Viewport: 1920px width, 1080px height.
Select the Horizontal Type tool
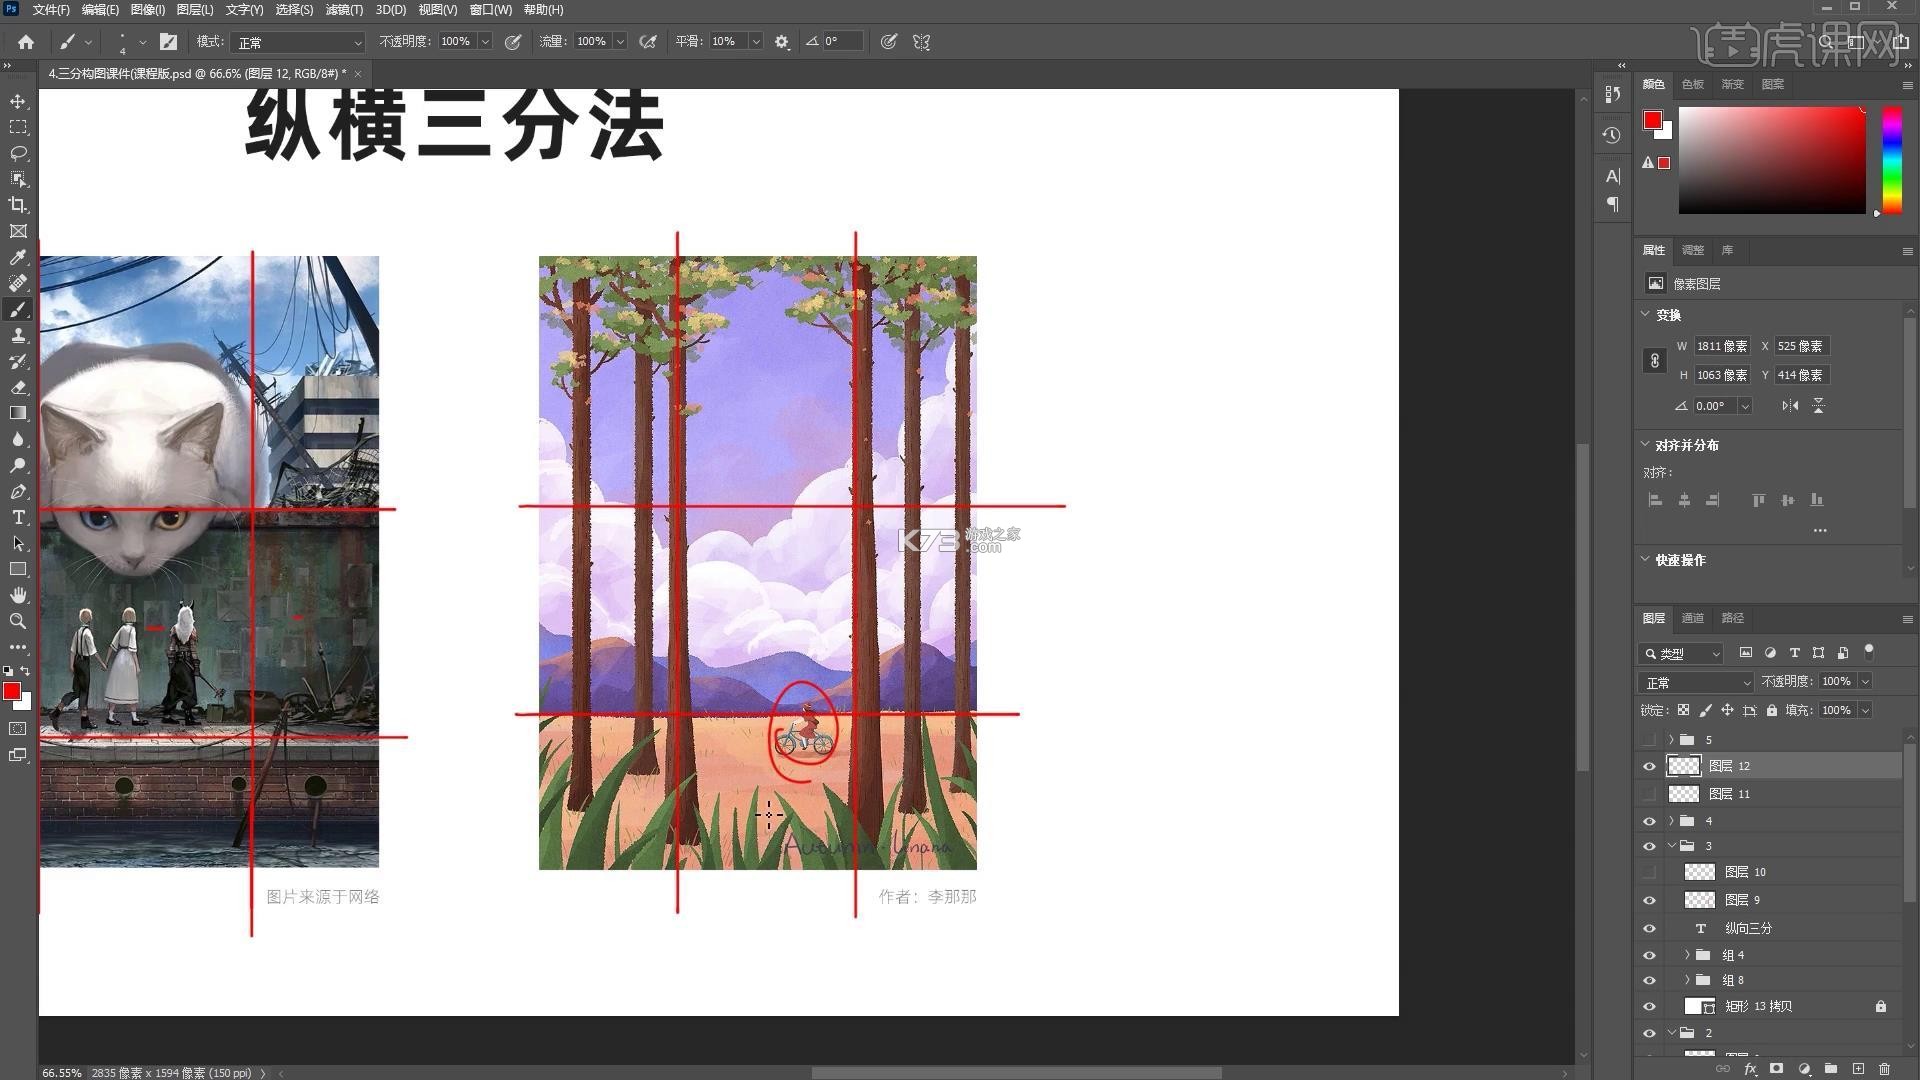(x=18, y=517)
